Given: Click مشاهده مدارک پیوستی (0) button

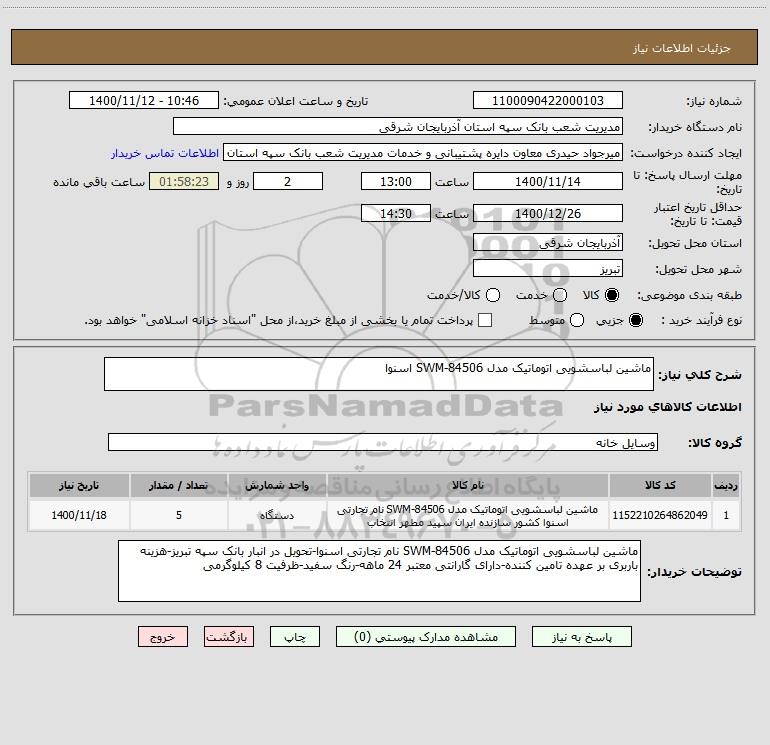Looking at the screenshot, I should (x=426, y=637).
